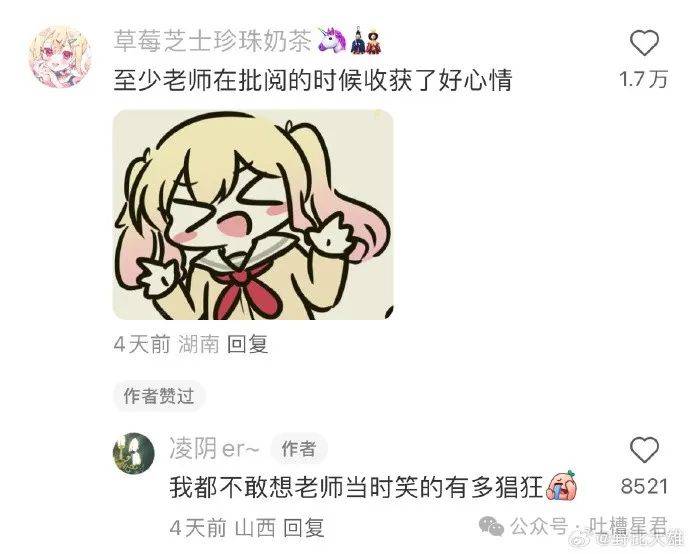
Task: Tap the 1.7万 like count
Action: [643, 79]
